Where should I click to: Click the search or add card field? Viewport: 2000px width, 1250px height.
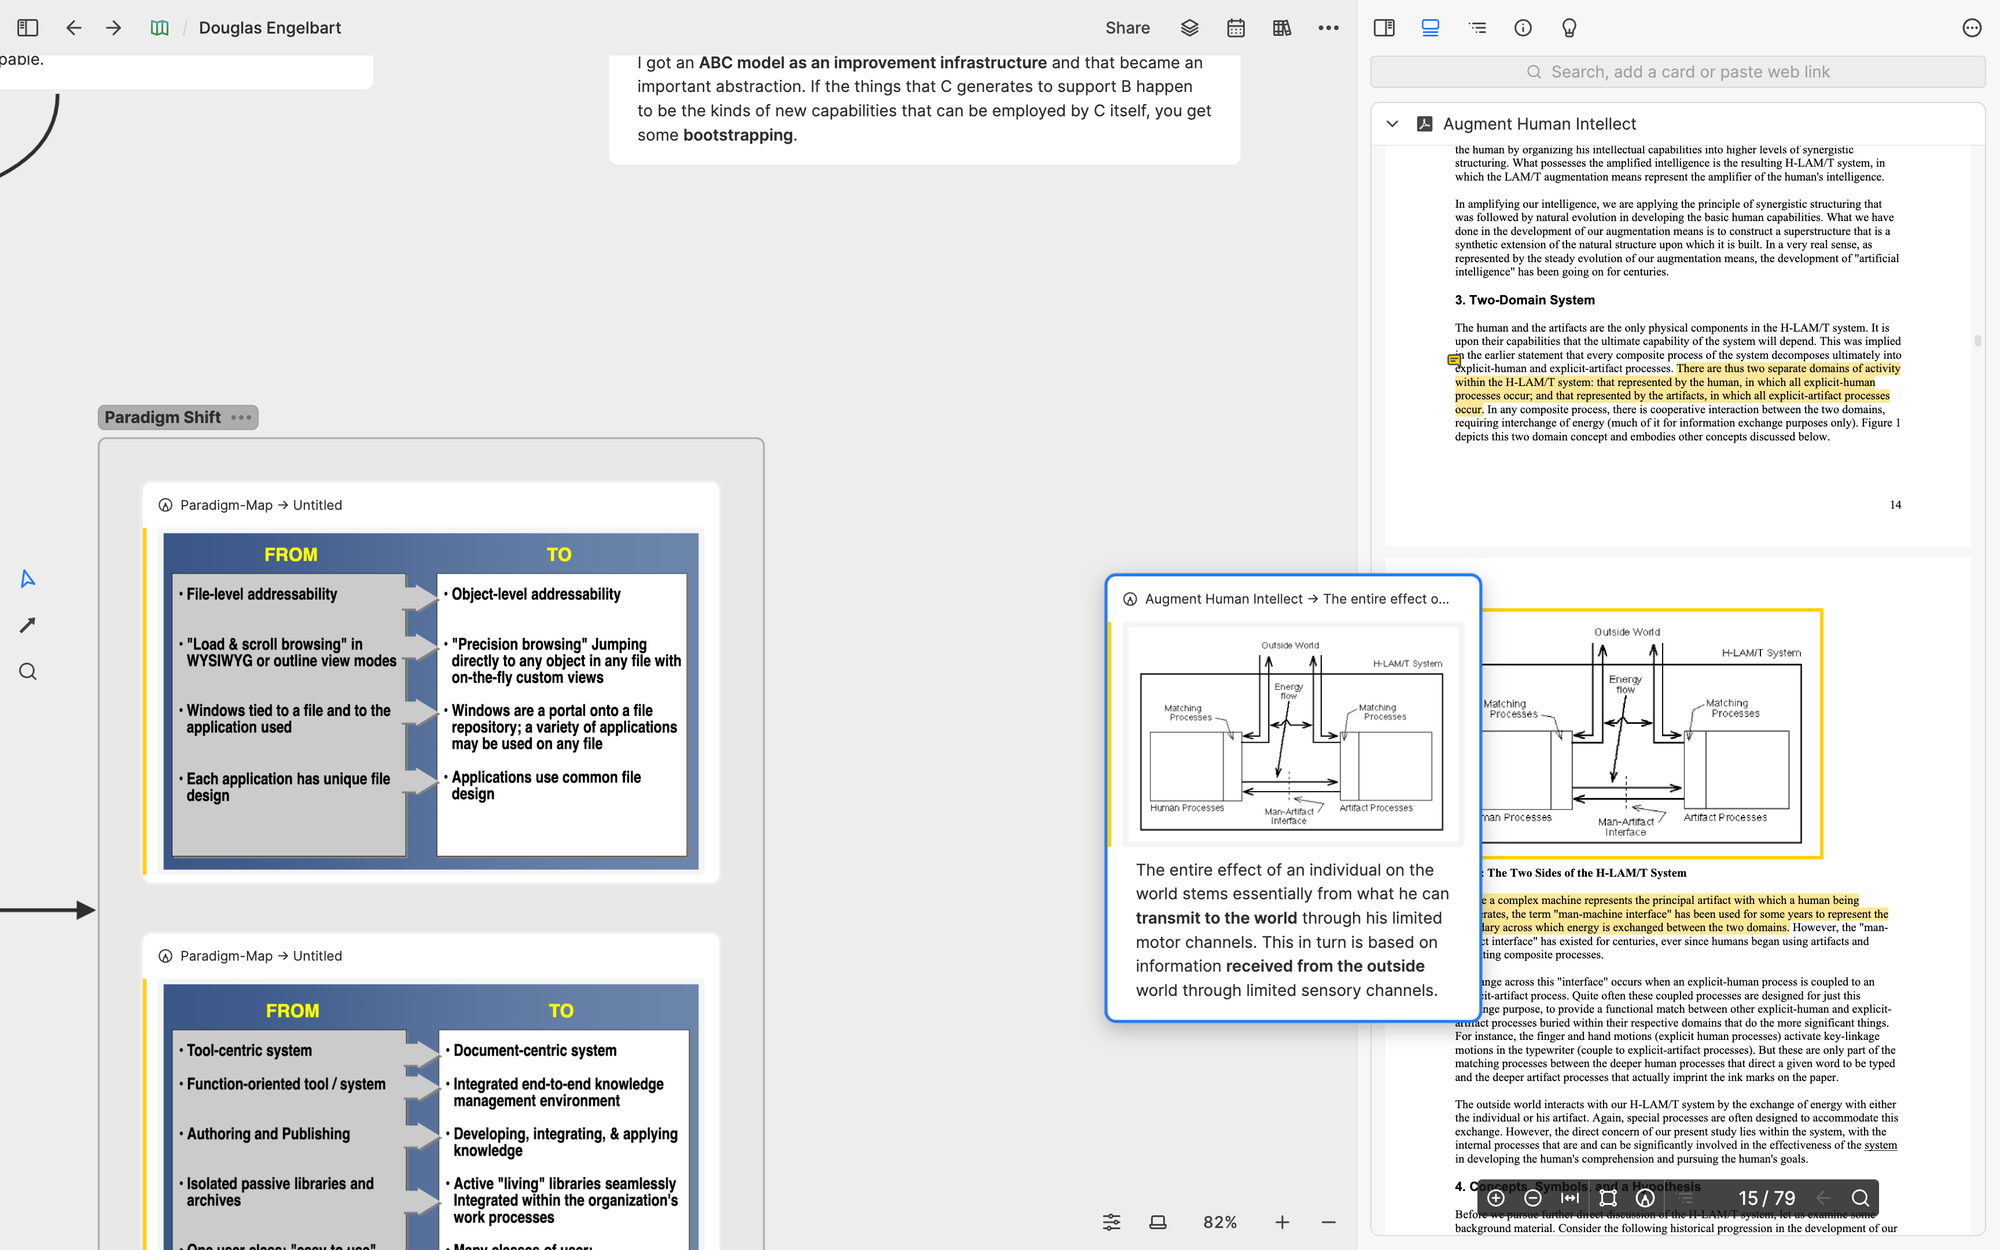[1678, 72]
